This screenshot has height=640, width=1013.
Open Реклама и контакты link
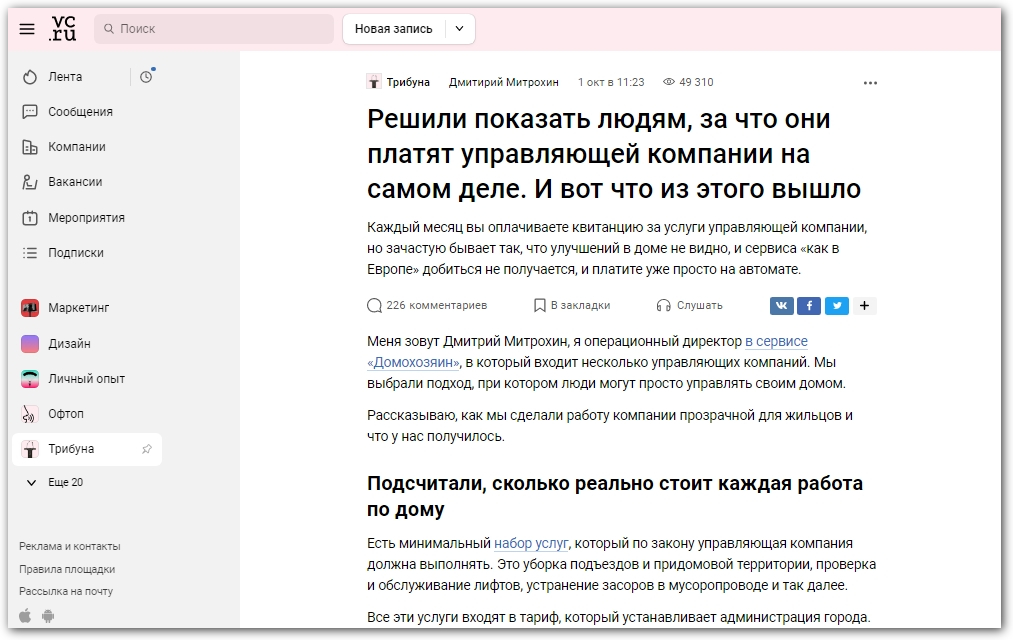70,546
